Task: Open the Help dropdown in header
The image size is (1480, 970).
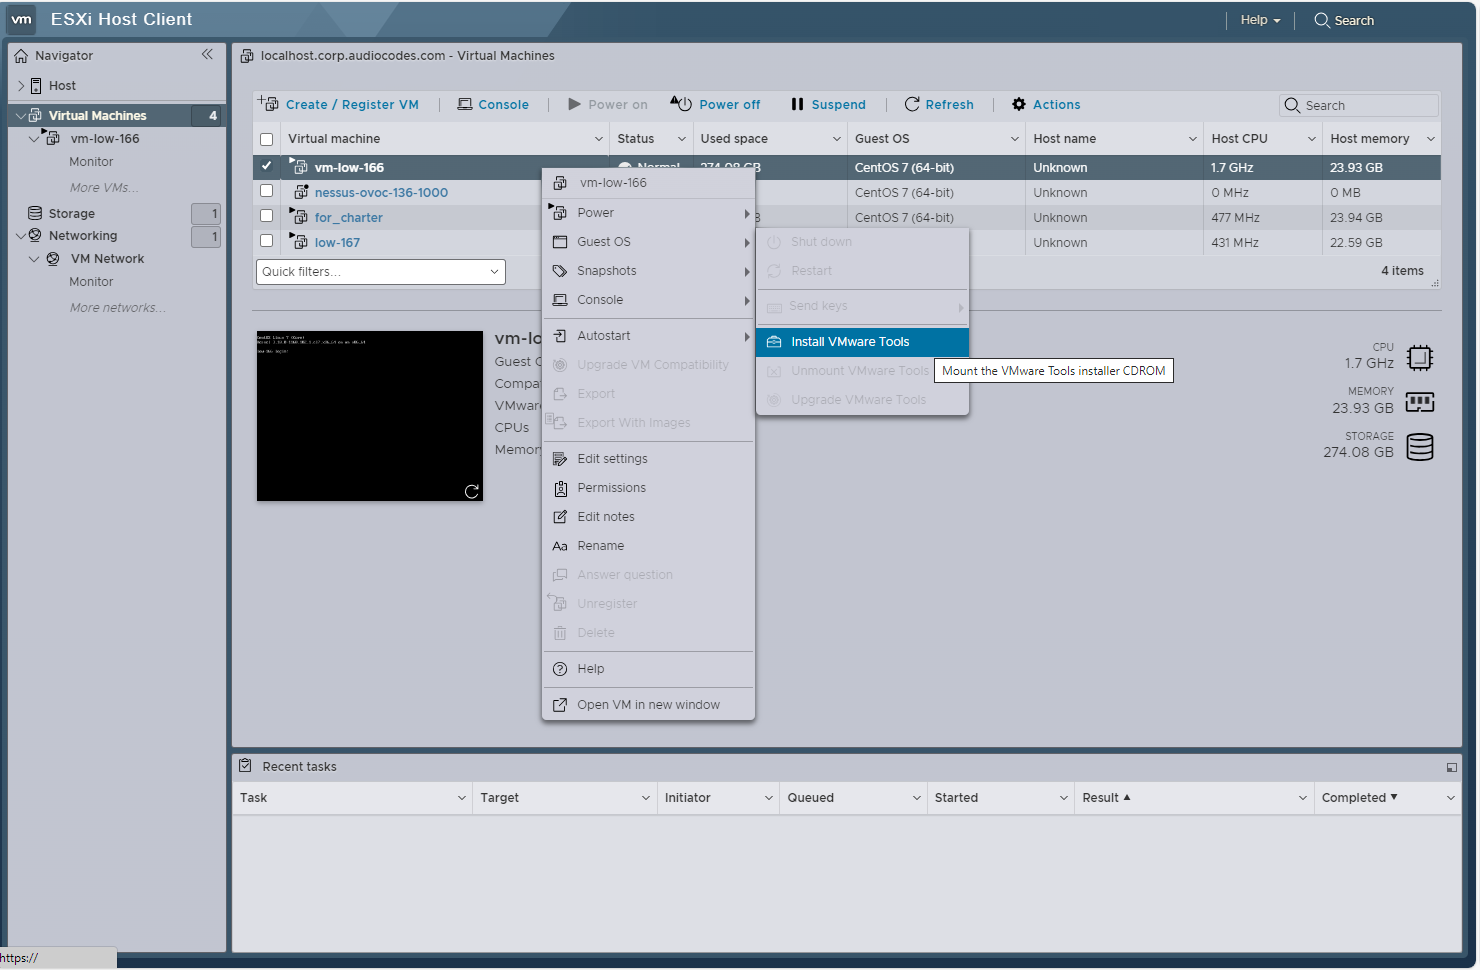Action: [x=1260, y=20]
